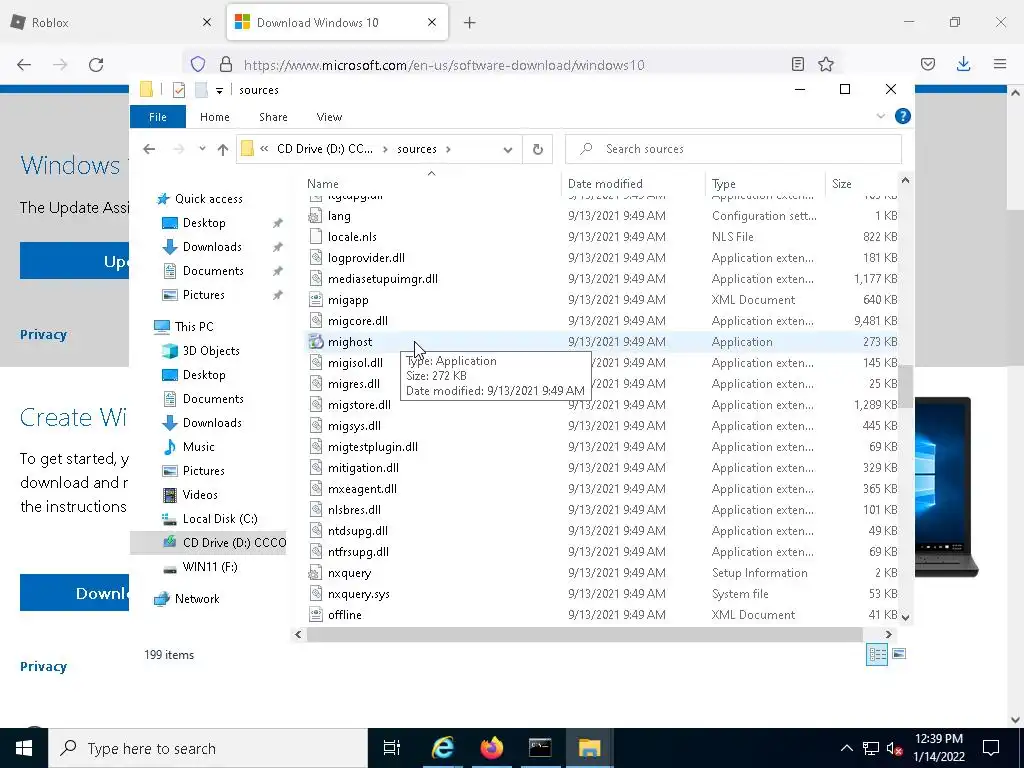
Task: Select This PC in navigation pane
Action: [x=194, y=327]
